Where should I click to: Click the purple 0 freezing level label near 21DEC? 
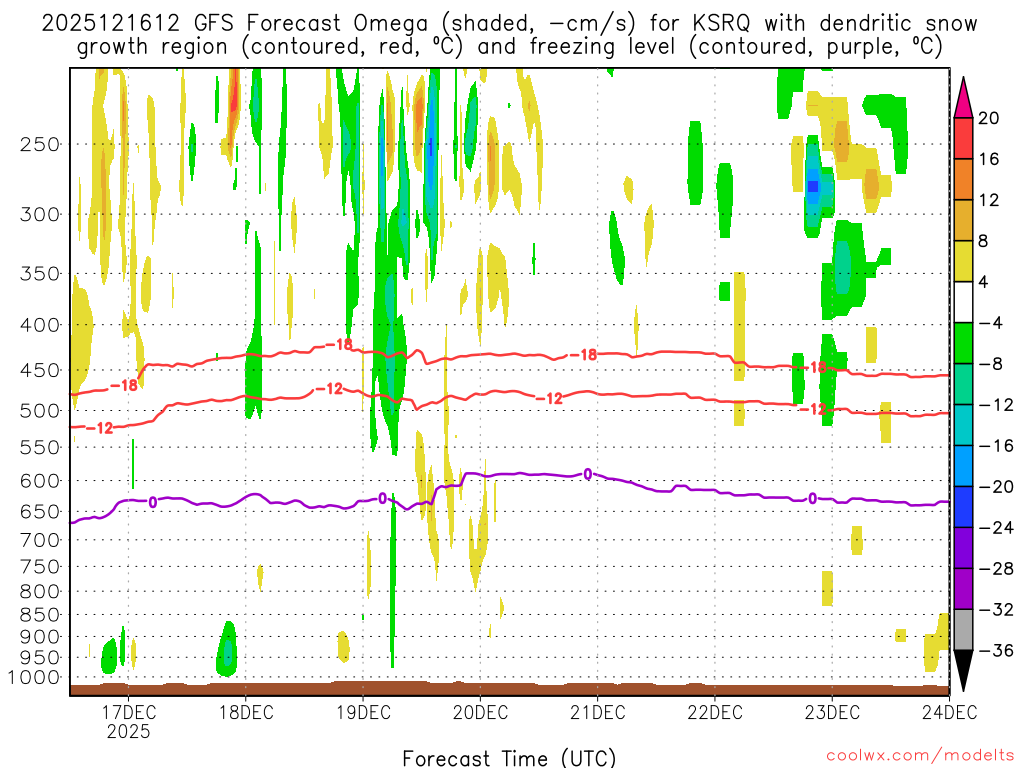tap(588, 474)
